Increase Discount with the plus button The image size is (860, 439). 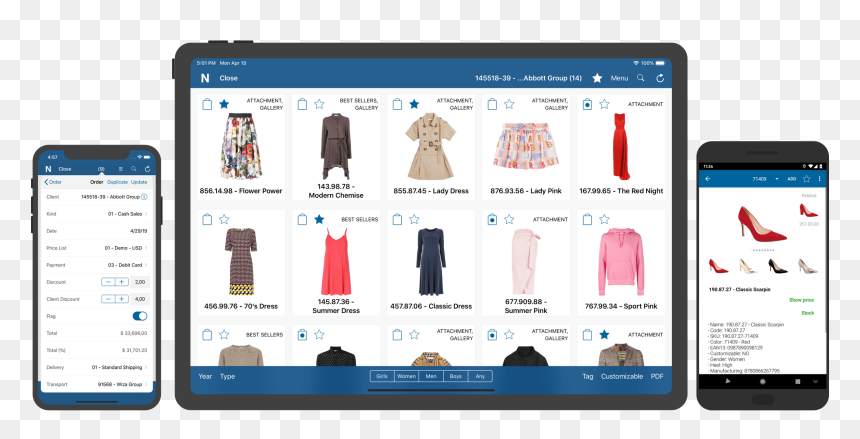click(122, 282)
